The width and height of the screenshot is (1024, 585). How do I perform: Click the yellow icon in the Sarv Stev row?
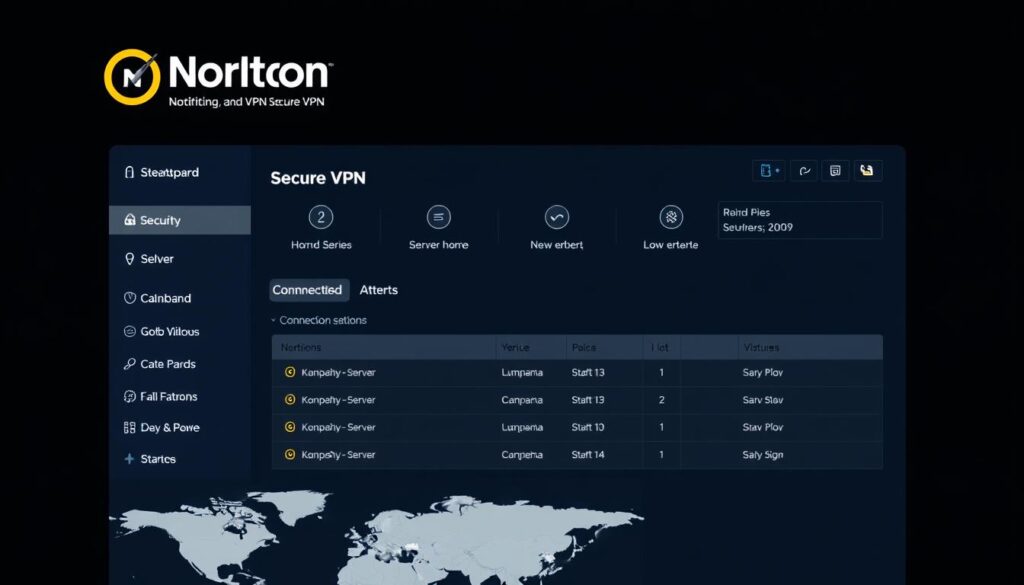click(x=290, y=400)
